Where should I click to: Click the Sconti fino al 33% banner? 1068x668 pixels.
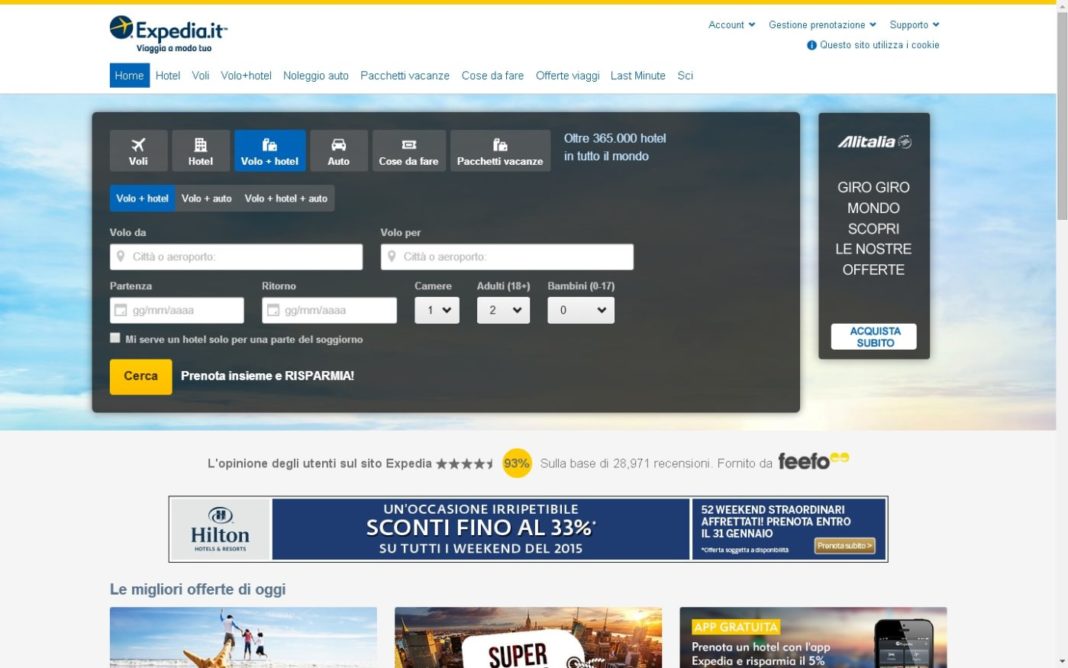[x=481, y=529]
